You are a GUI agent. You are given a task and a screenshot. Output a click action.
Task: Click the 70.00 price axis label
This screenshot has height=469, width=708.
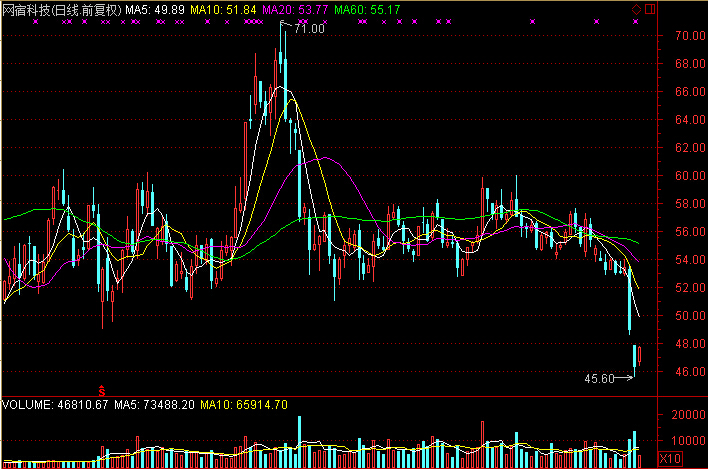[x=686, y=36]
